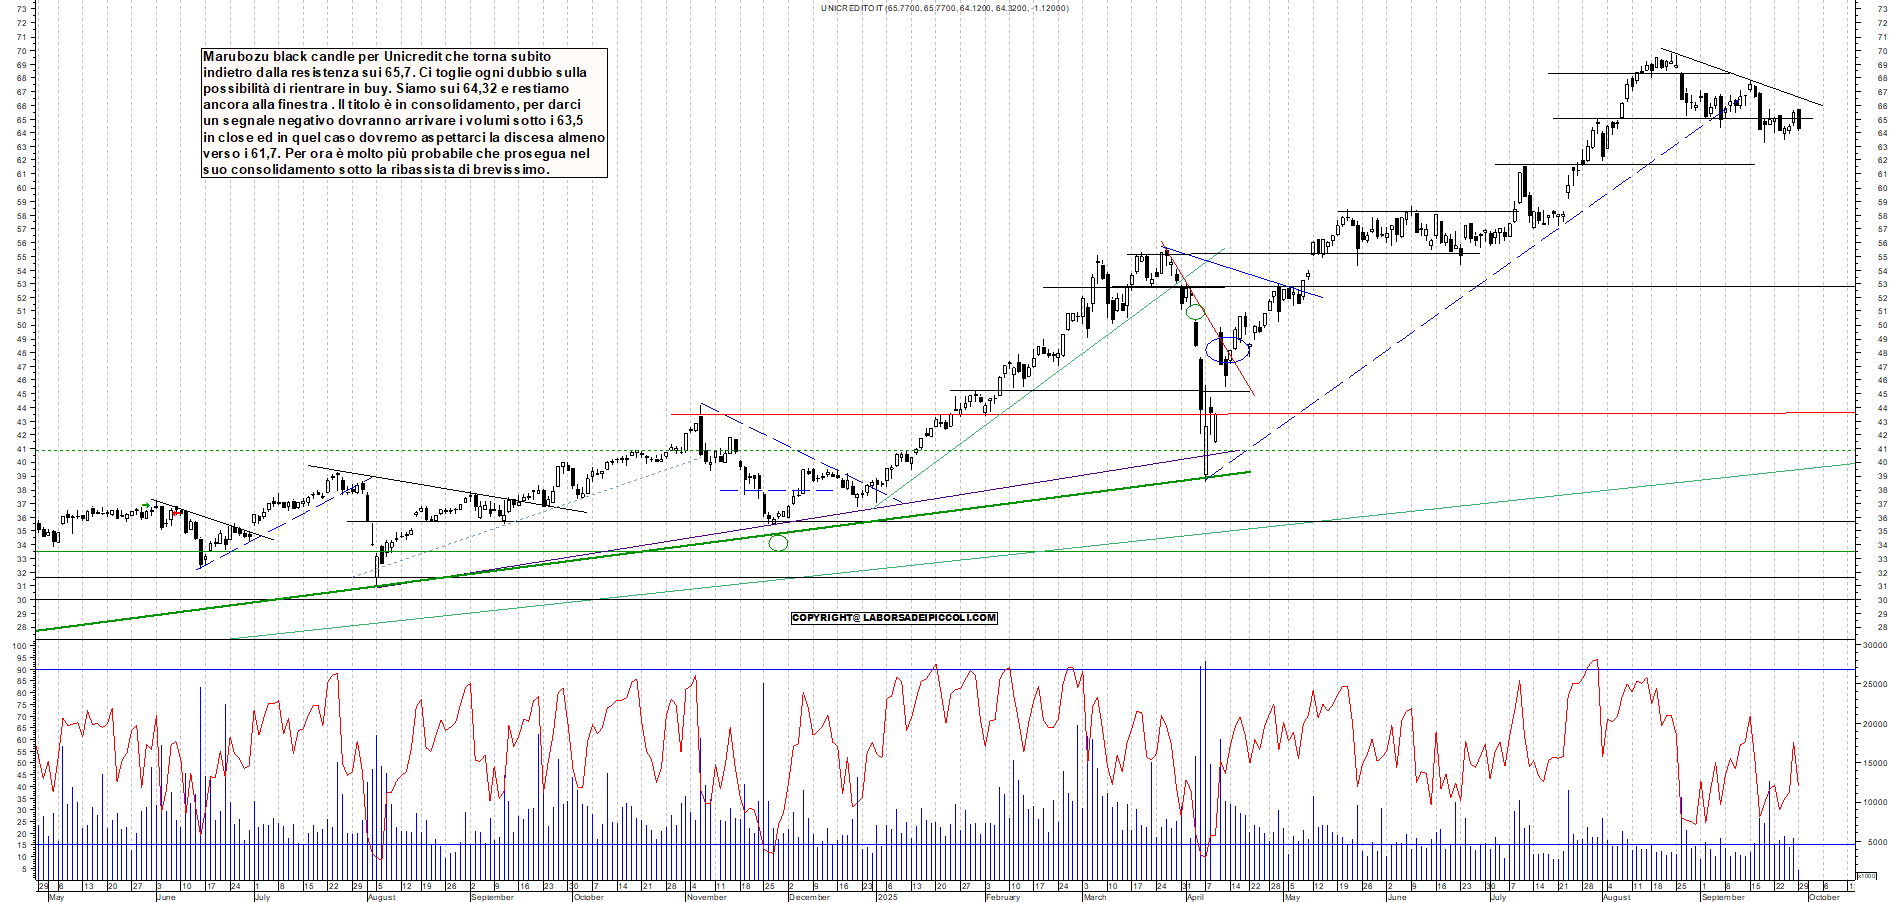Click the COPYRIGHT laborsadeipiccoli.com watermark label

(894, 618)
